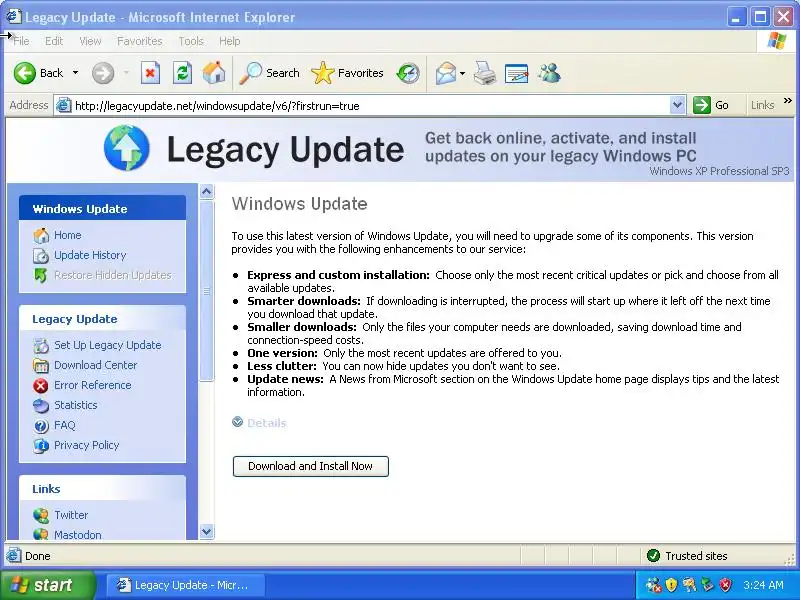Click the Trusted sites checkmark icon
Screen dimensions: 800x600
(653, 556)
